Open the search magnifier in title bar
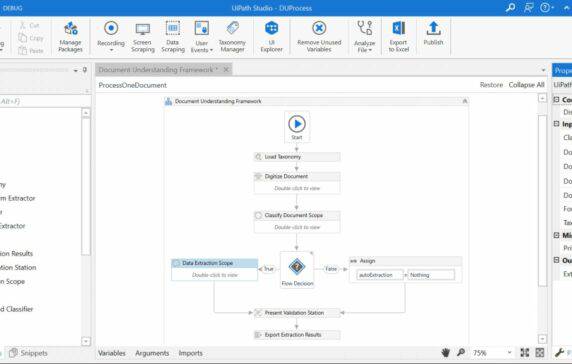Viewport: 572px width, 364px height. [510, 7]
